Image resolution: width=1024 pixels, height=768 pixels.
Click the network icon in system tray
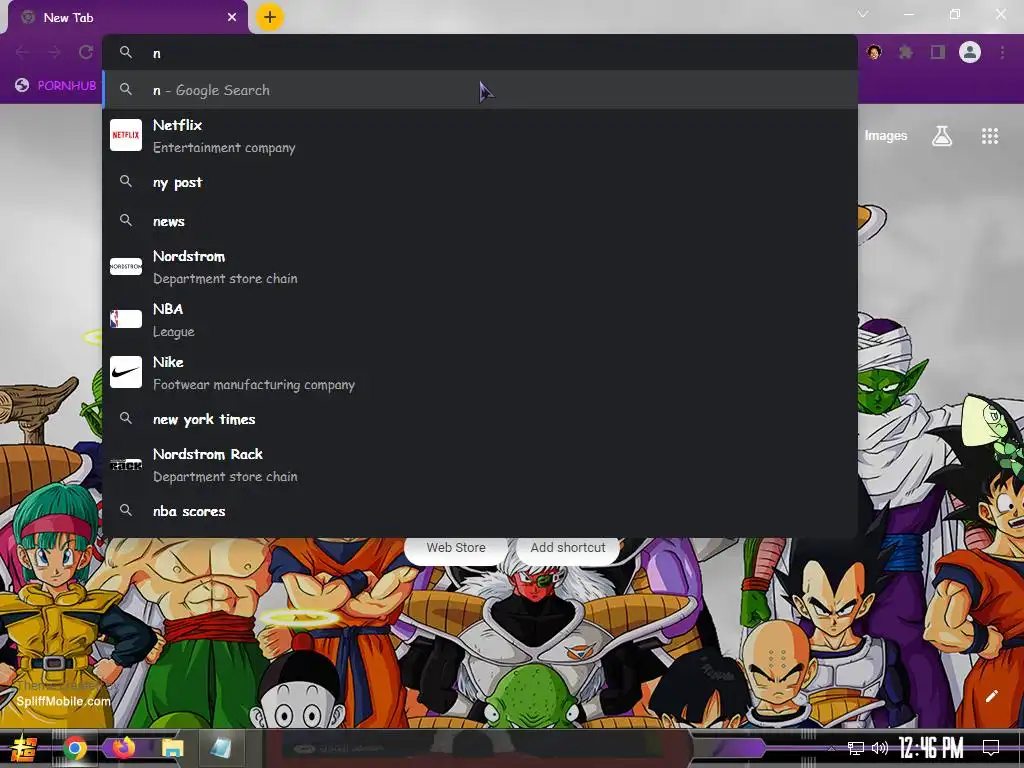pyautogui.click(x=856, y=748)
